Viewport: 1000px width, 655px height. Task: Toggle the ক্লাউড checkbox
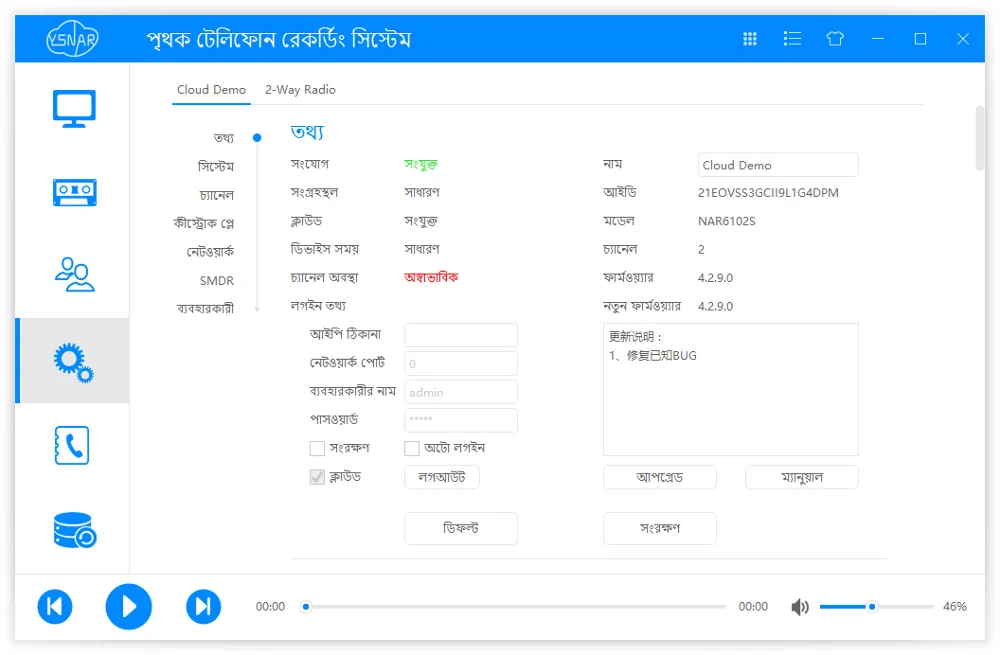pos(317,477)
